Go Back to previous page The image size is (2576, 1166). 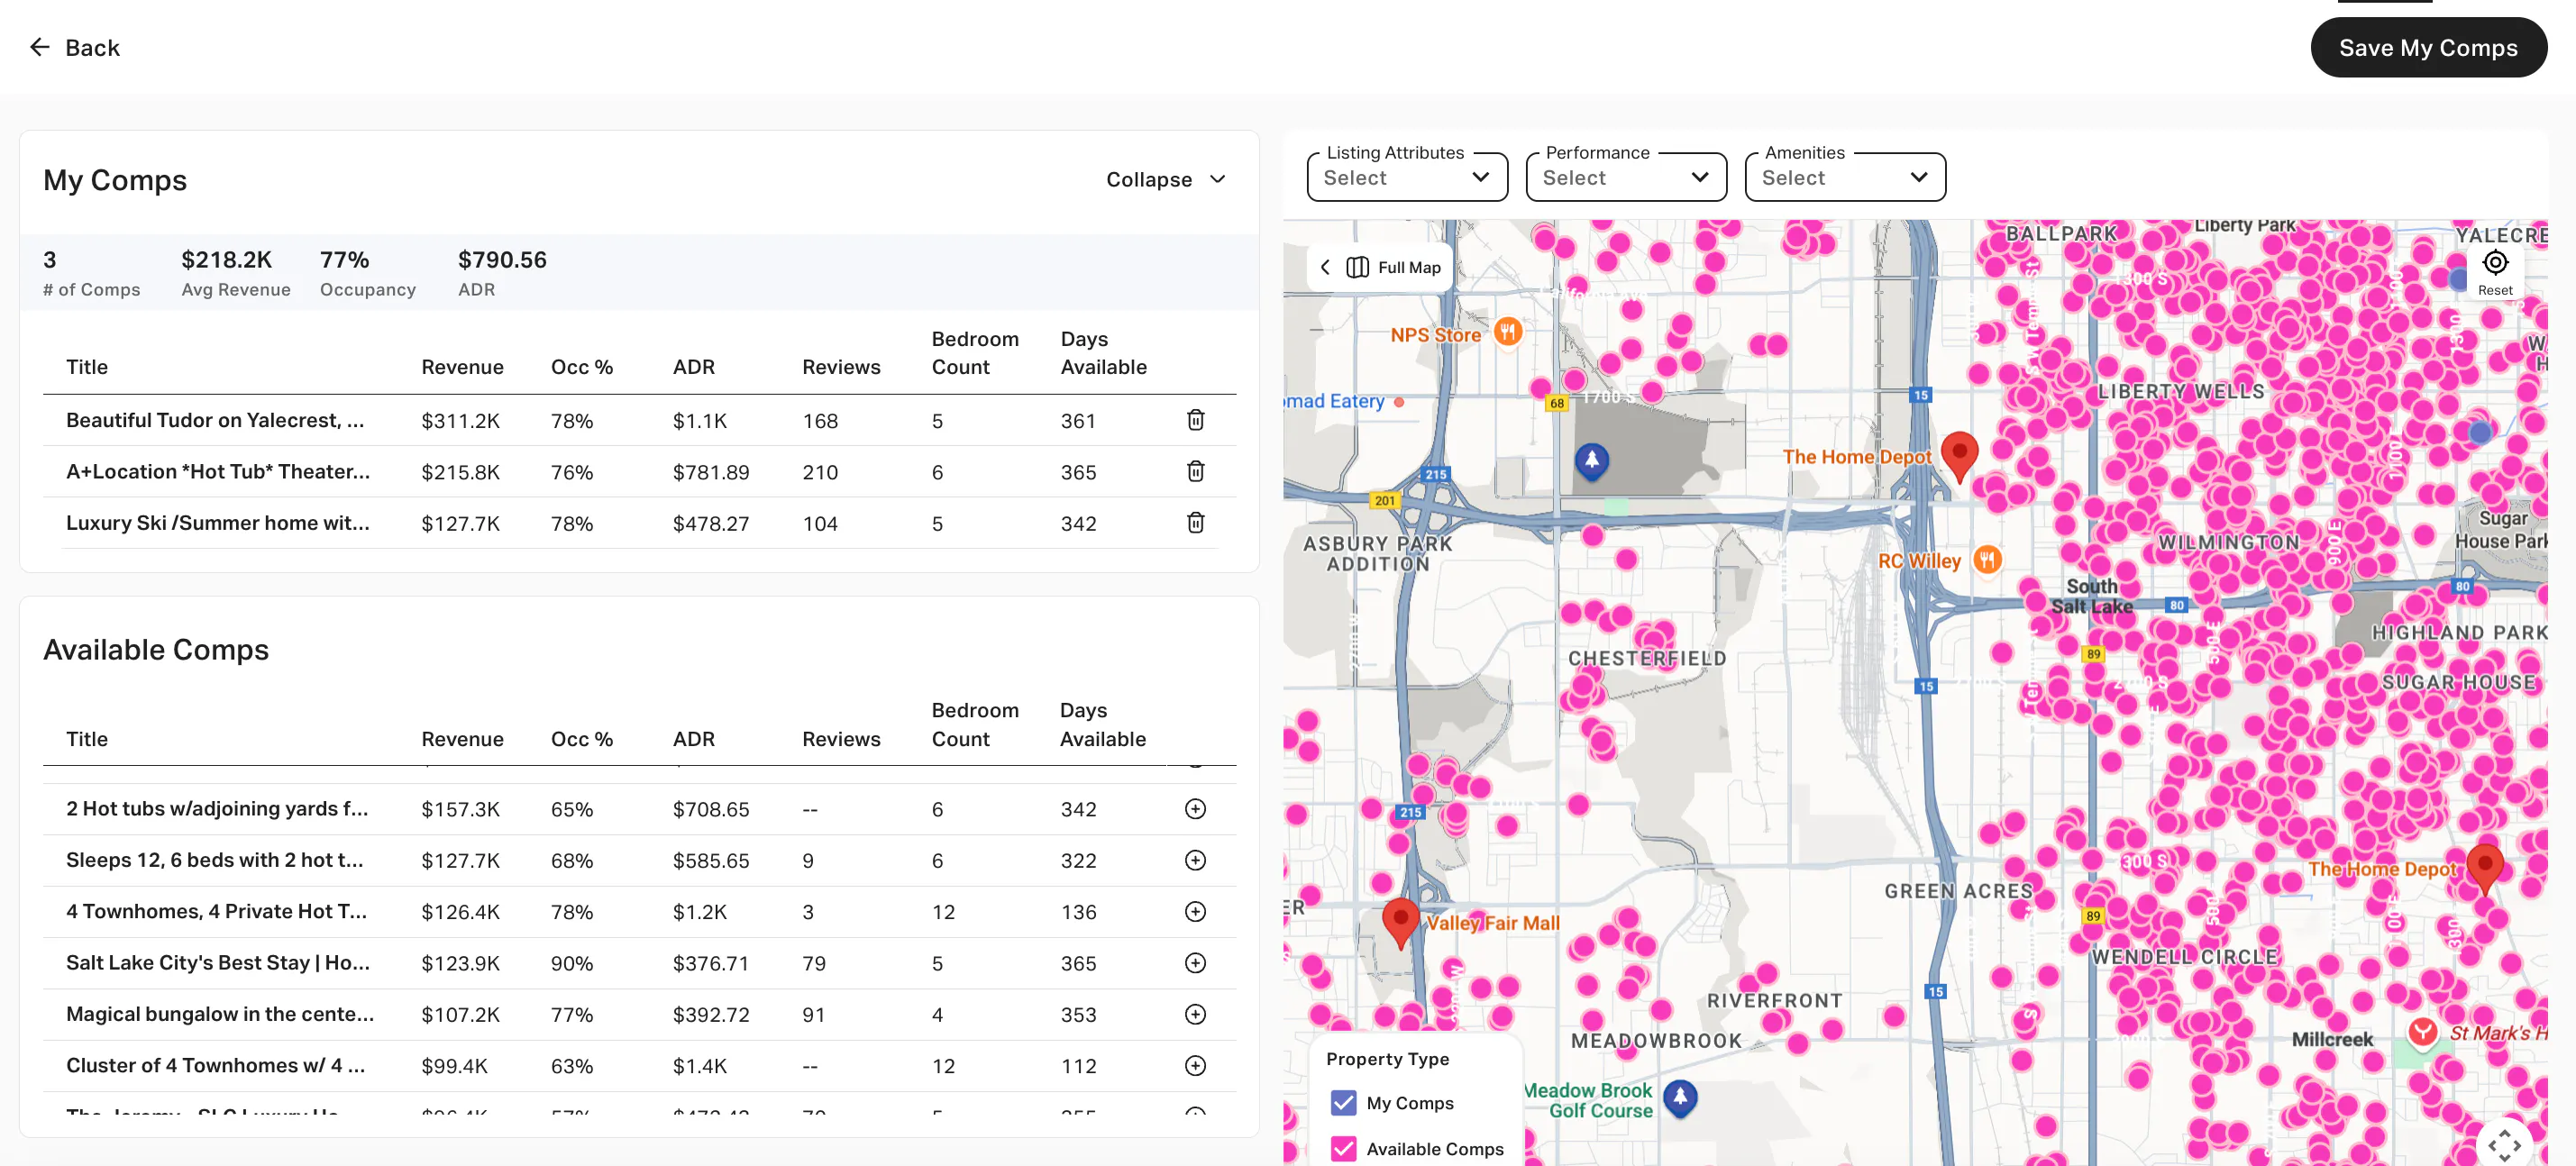(74, 47)
